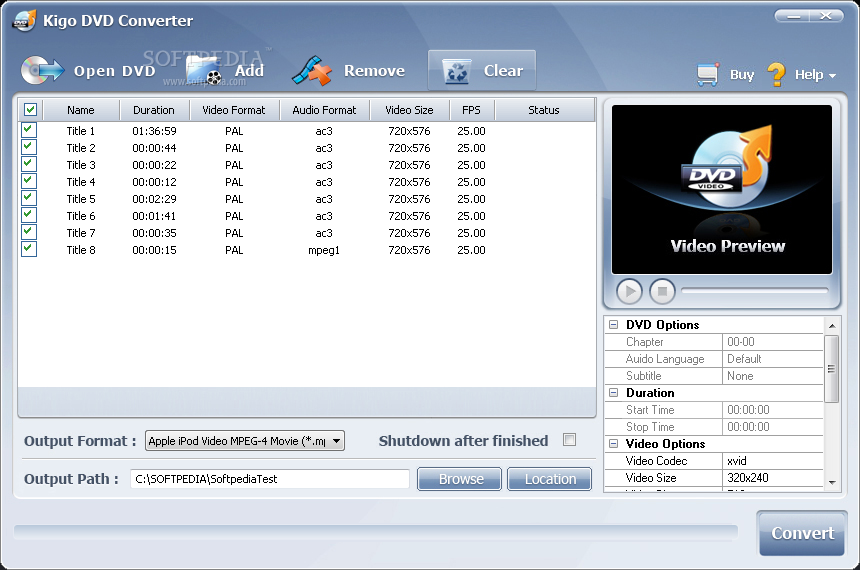Viewport: 860px width, 570px height.
Task: Click the Output Path text field
Action: click(x=269, y=479)
